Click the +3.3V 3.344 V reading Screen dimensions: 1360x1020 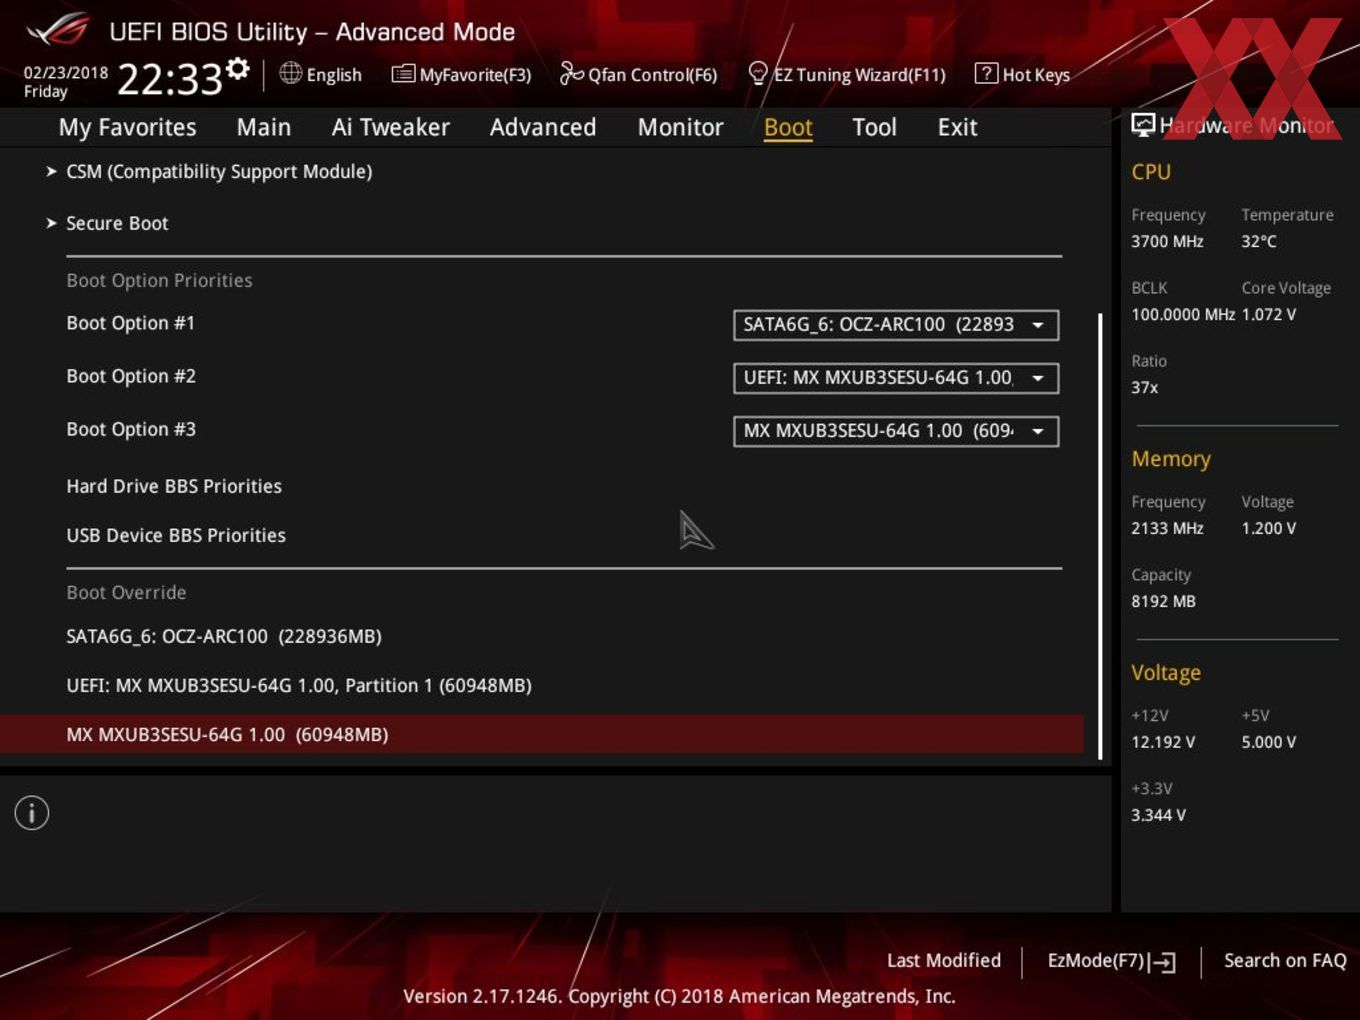click(x=1158, y=815)
